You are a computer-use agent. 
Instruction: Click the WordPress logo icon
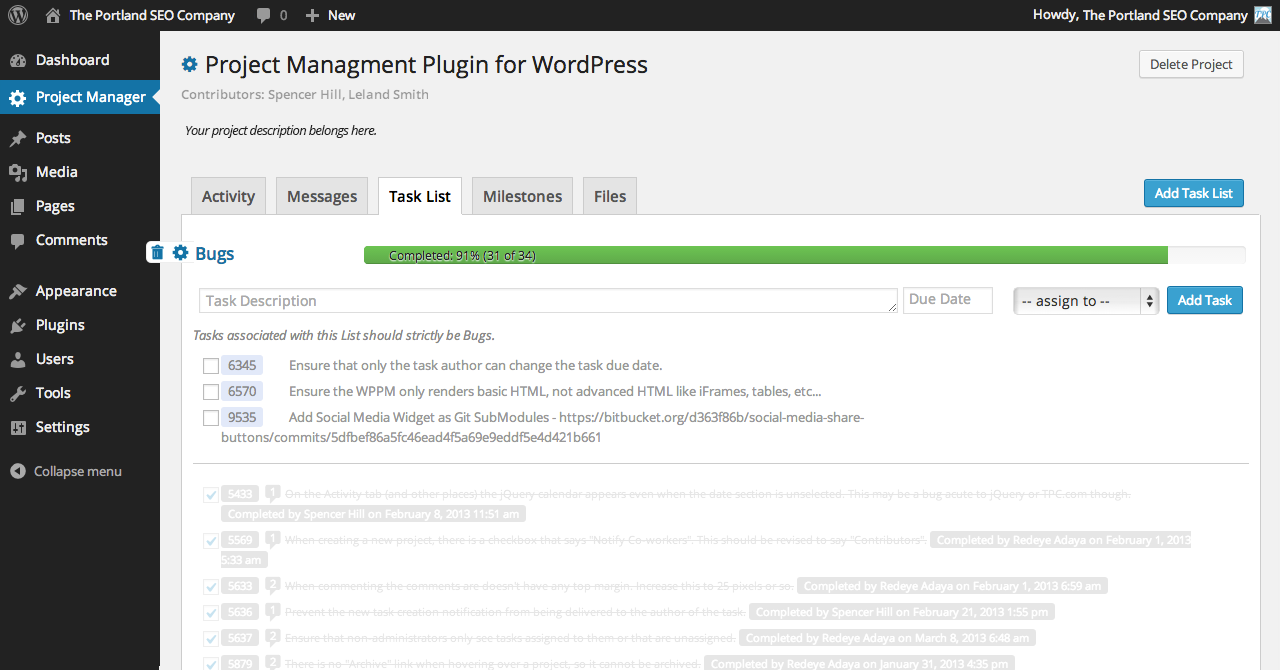18,15
